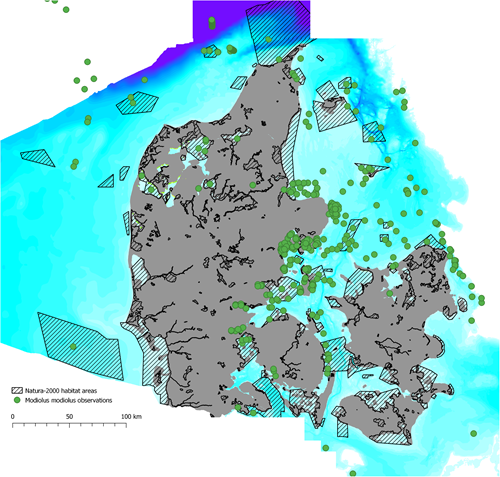The width and height of the screenshot is (500, 477).
Task: Select the "Modiolus modiolus observations" legend label
Action: pyautogui.click(x=68, y=400)
